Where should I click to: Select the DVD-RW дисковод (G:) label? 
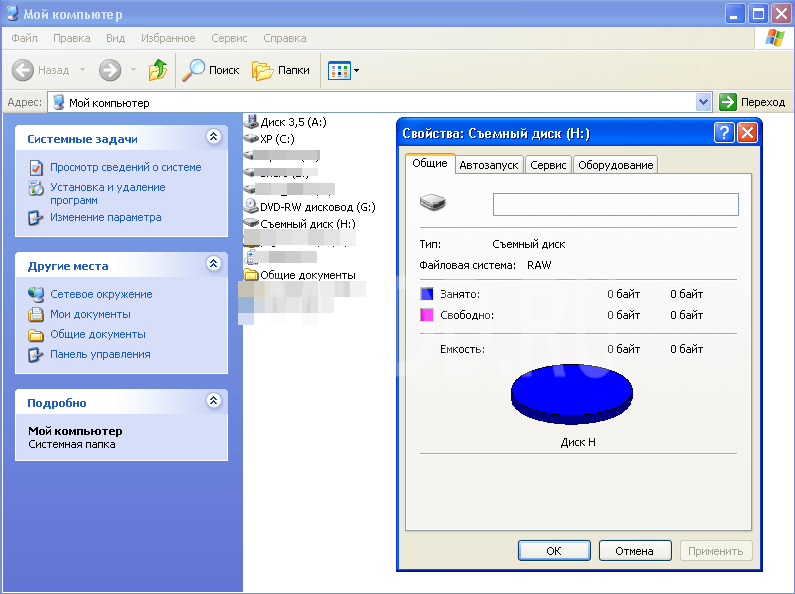[x=318, y=207]
